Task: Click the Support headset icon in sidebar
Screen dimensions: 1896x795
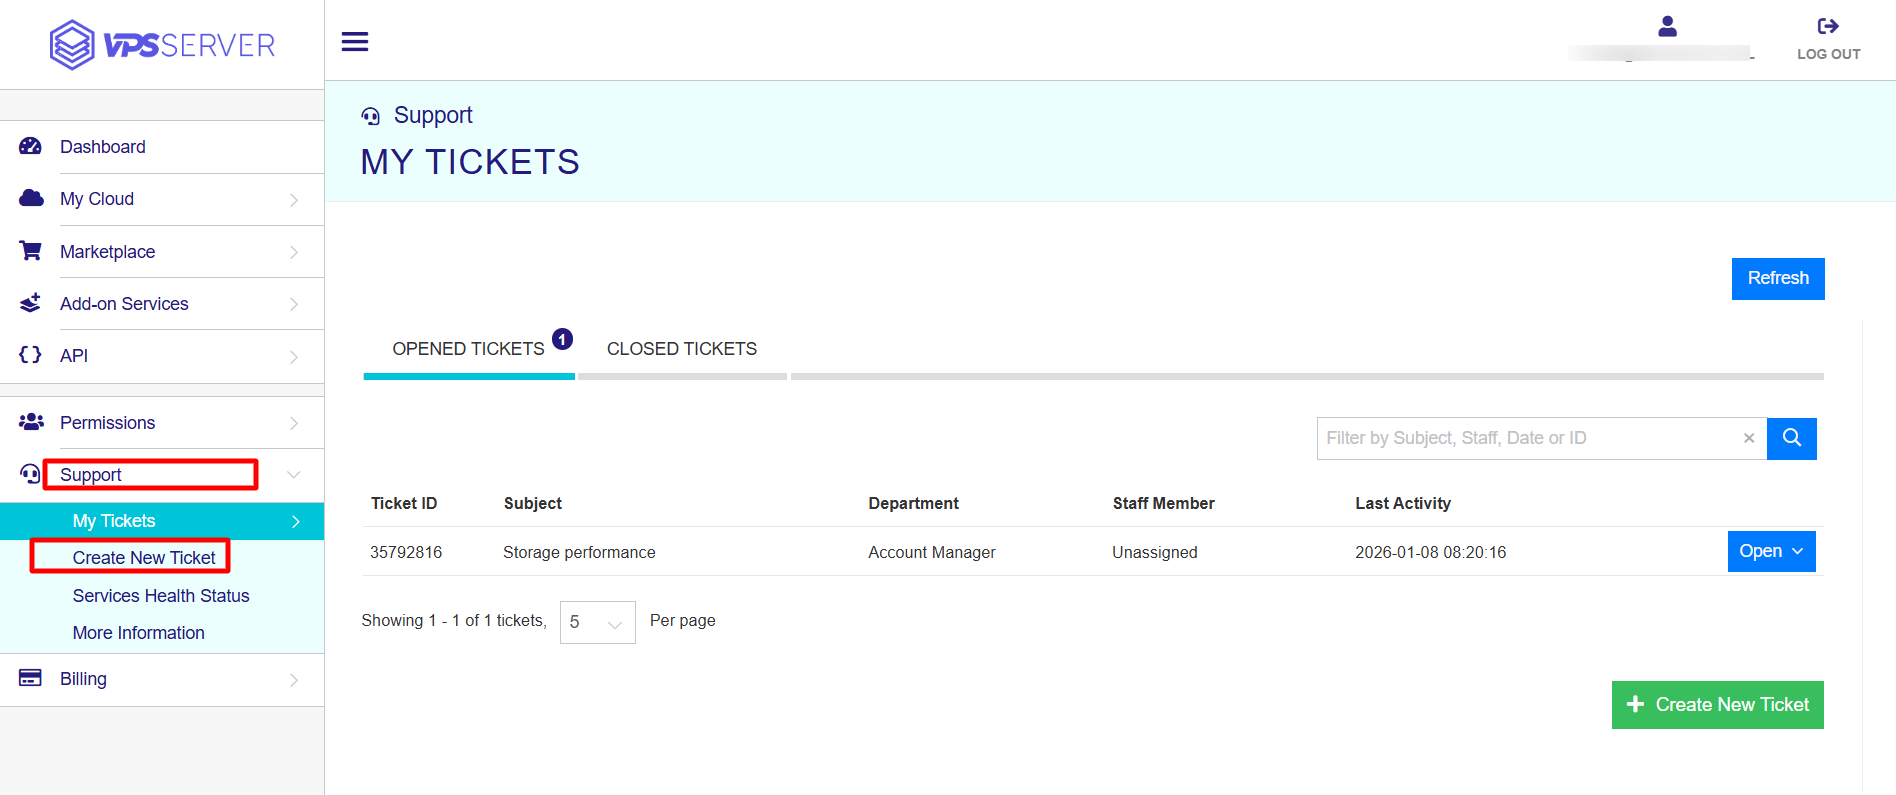Action: (x=30, y=474)
